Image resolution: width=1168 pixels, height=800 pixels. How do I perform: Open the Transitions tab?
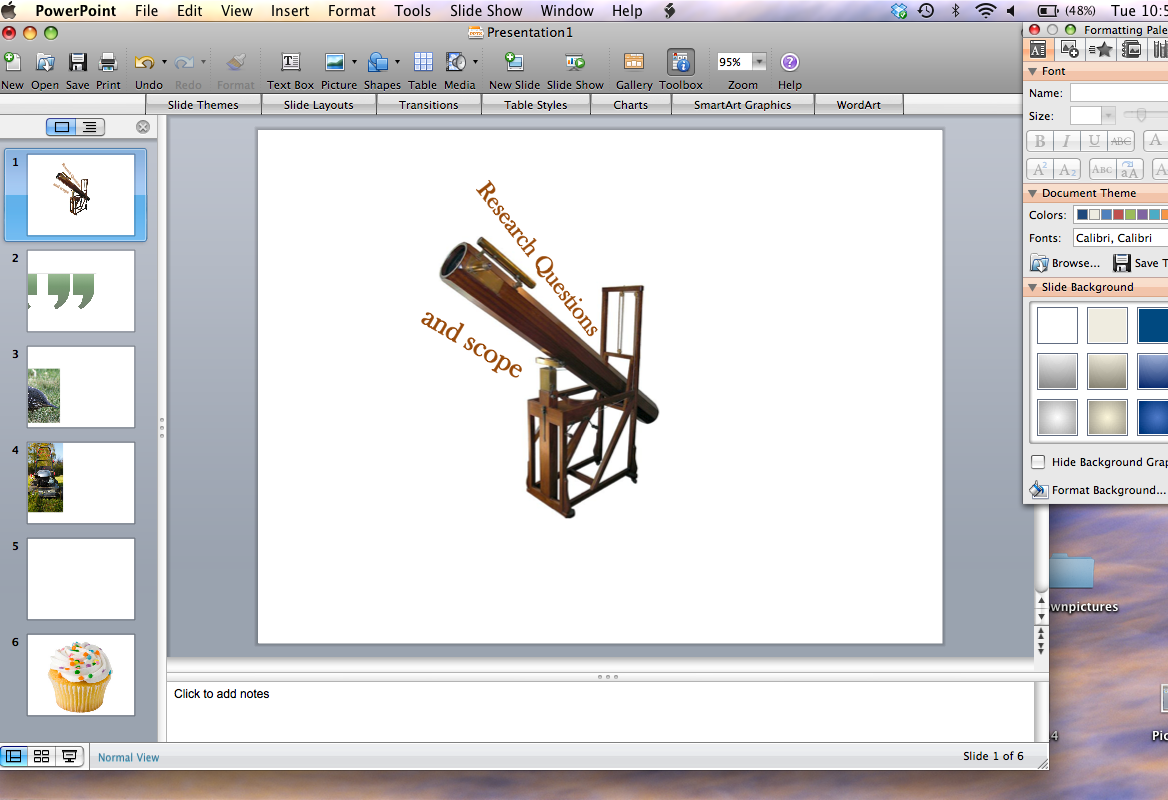click(429, 105)
